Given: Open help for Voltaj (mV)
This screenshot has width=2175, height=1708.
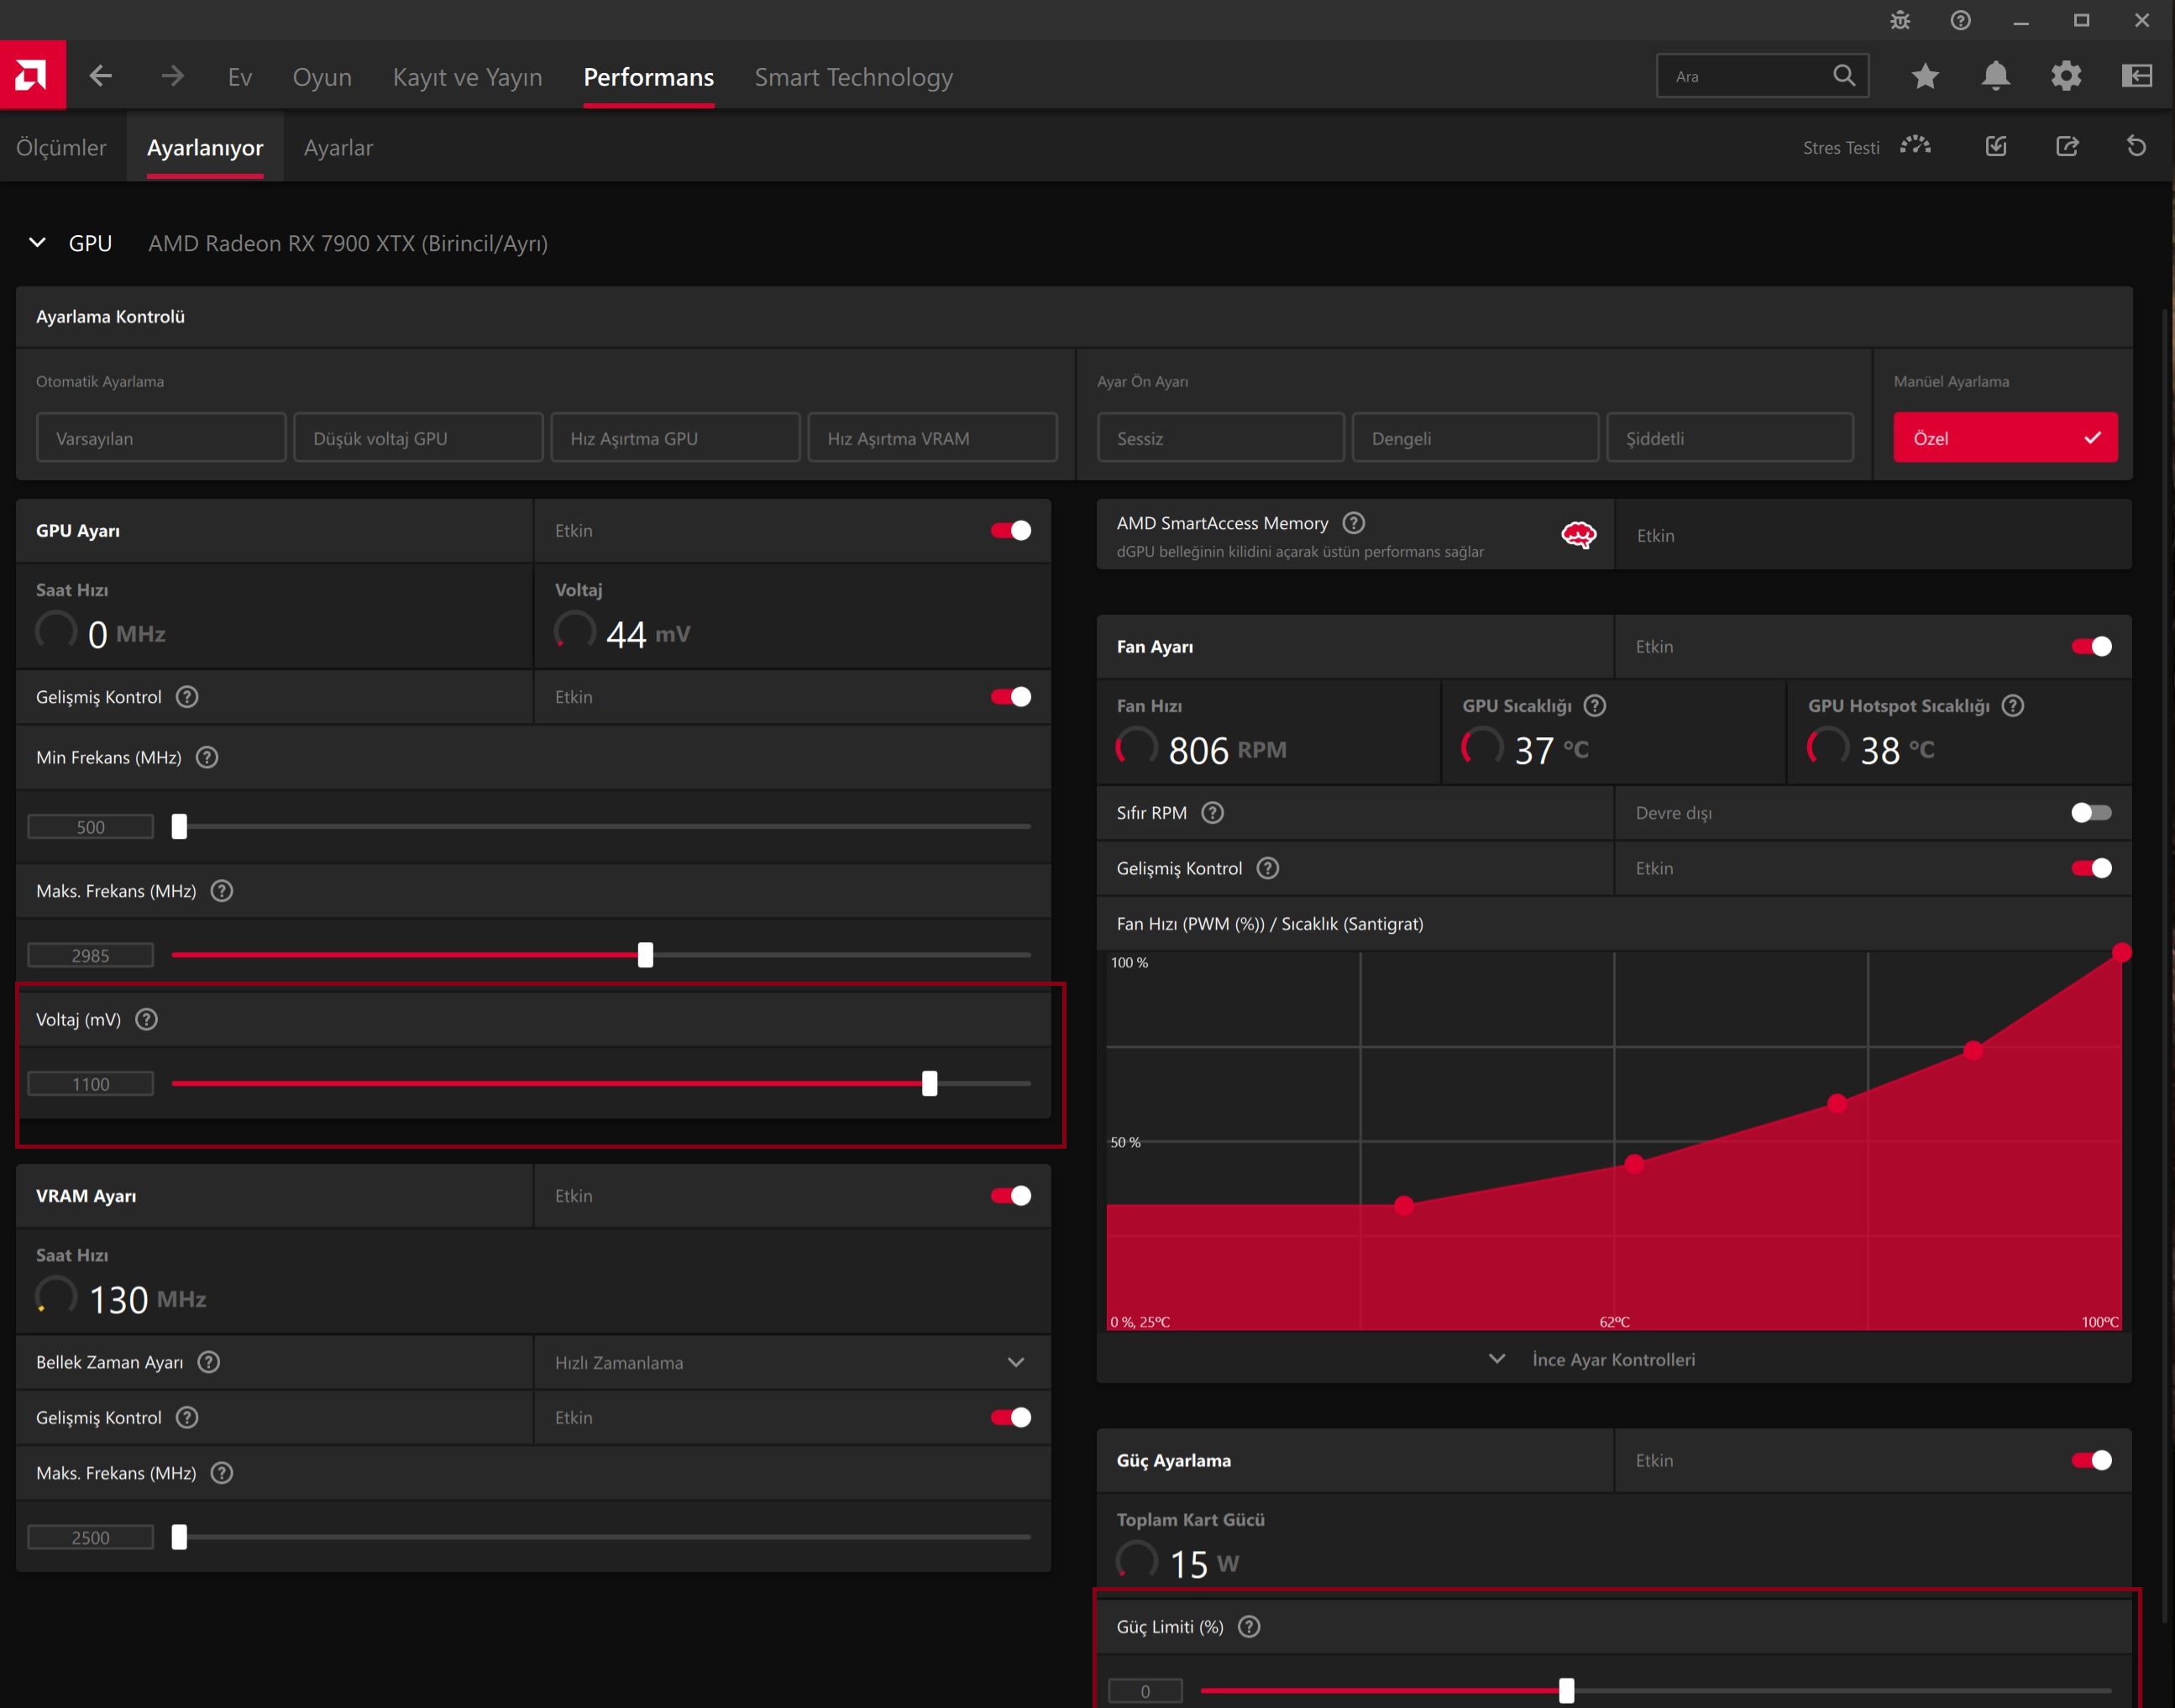Looking at the screenshot, I should click(146, 1019).
